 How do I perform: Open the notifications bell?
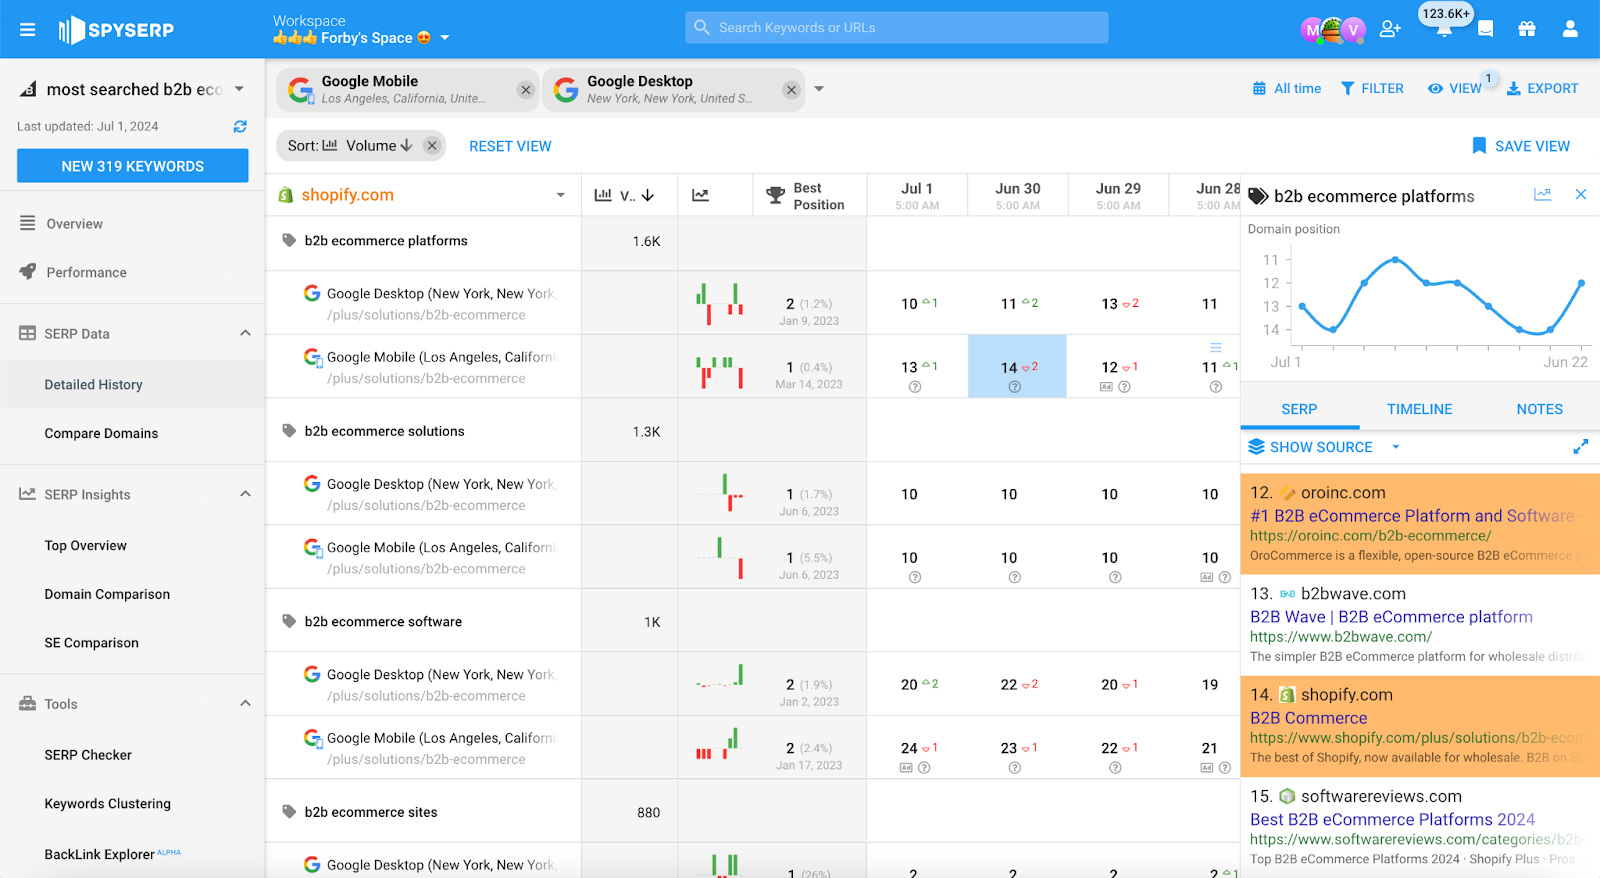[1444, 30]
